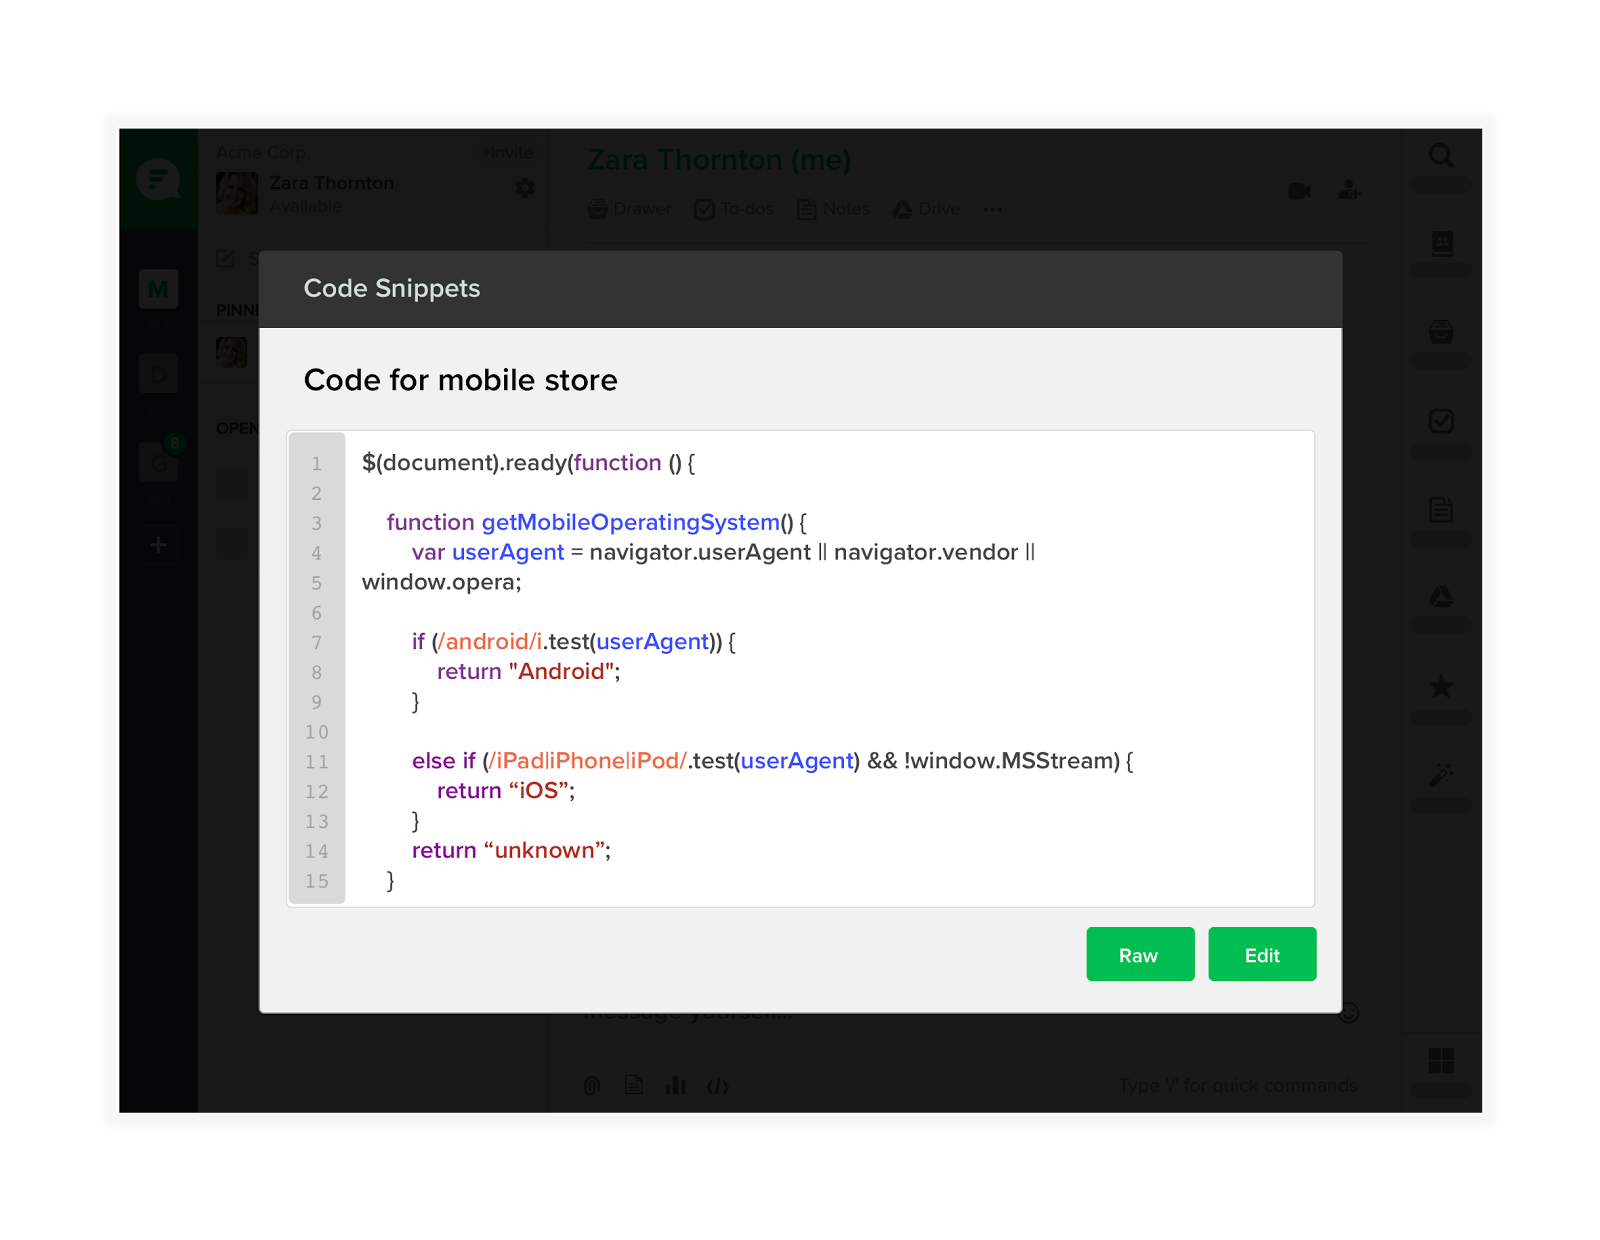Click the compose new message icon
1600x1240 pixels.
point(226,258)
